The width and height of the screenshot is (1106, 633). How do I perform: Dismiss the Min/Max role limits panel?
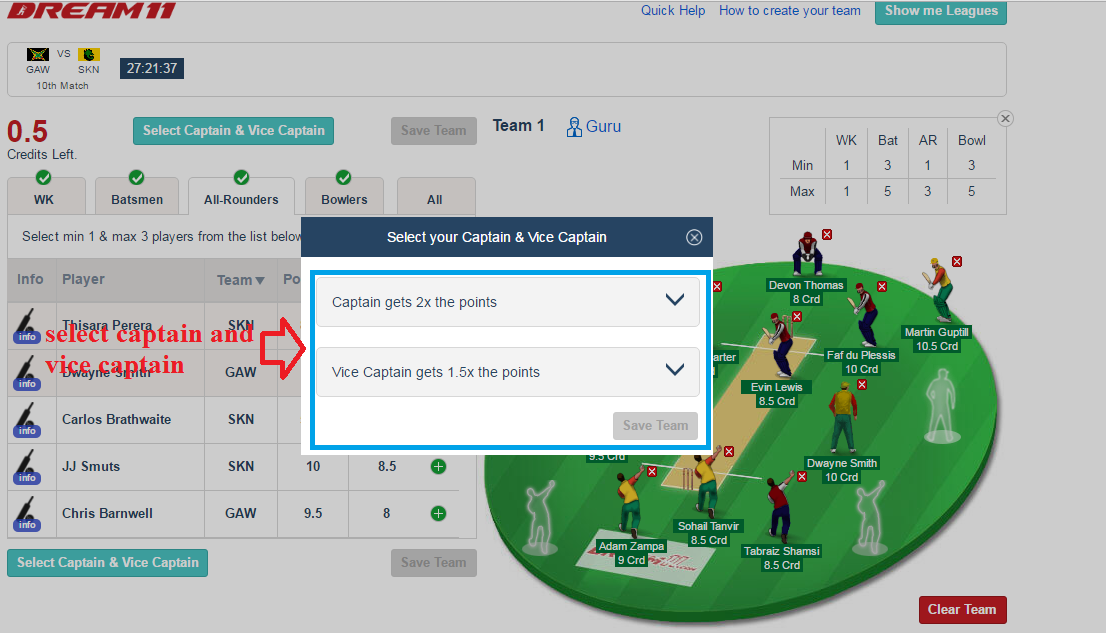[1006, 119]
